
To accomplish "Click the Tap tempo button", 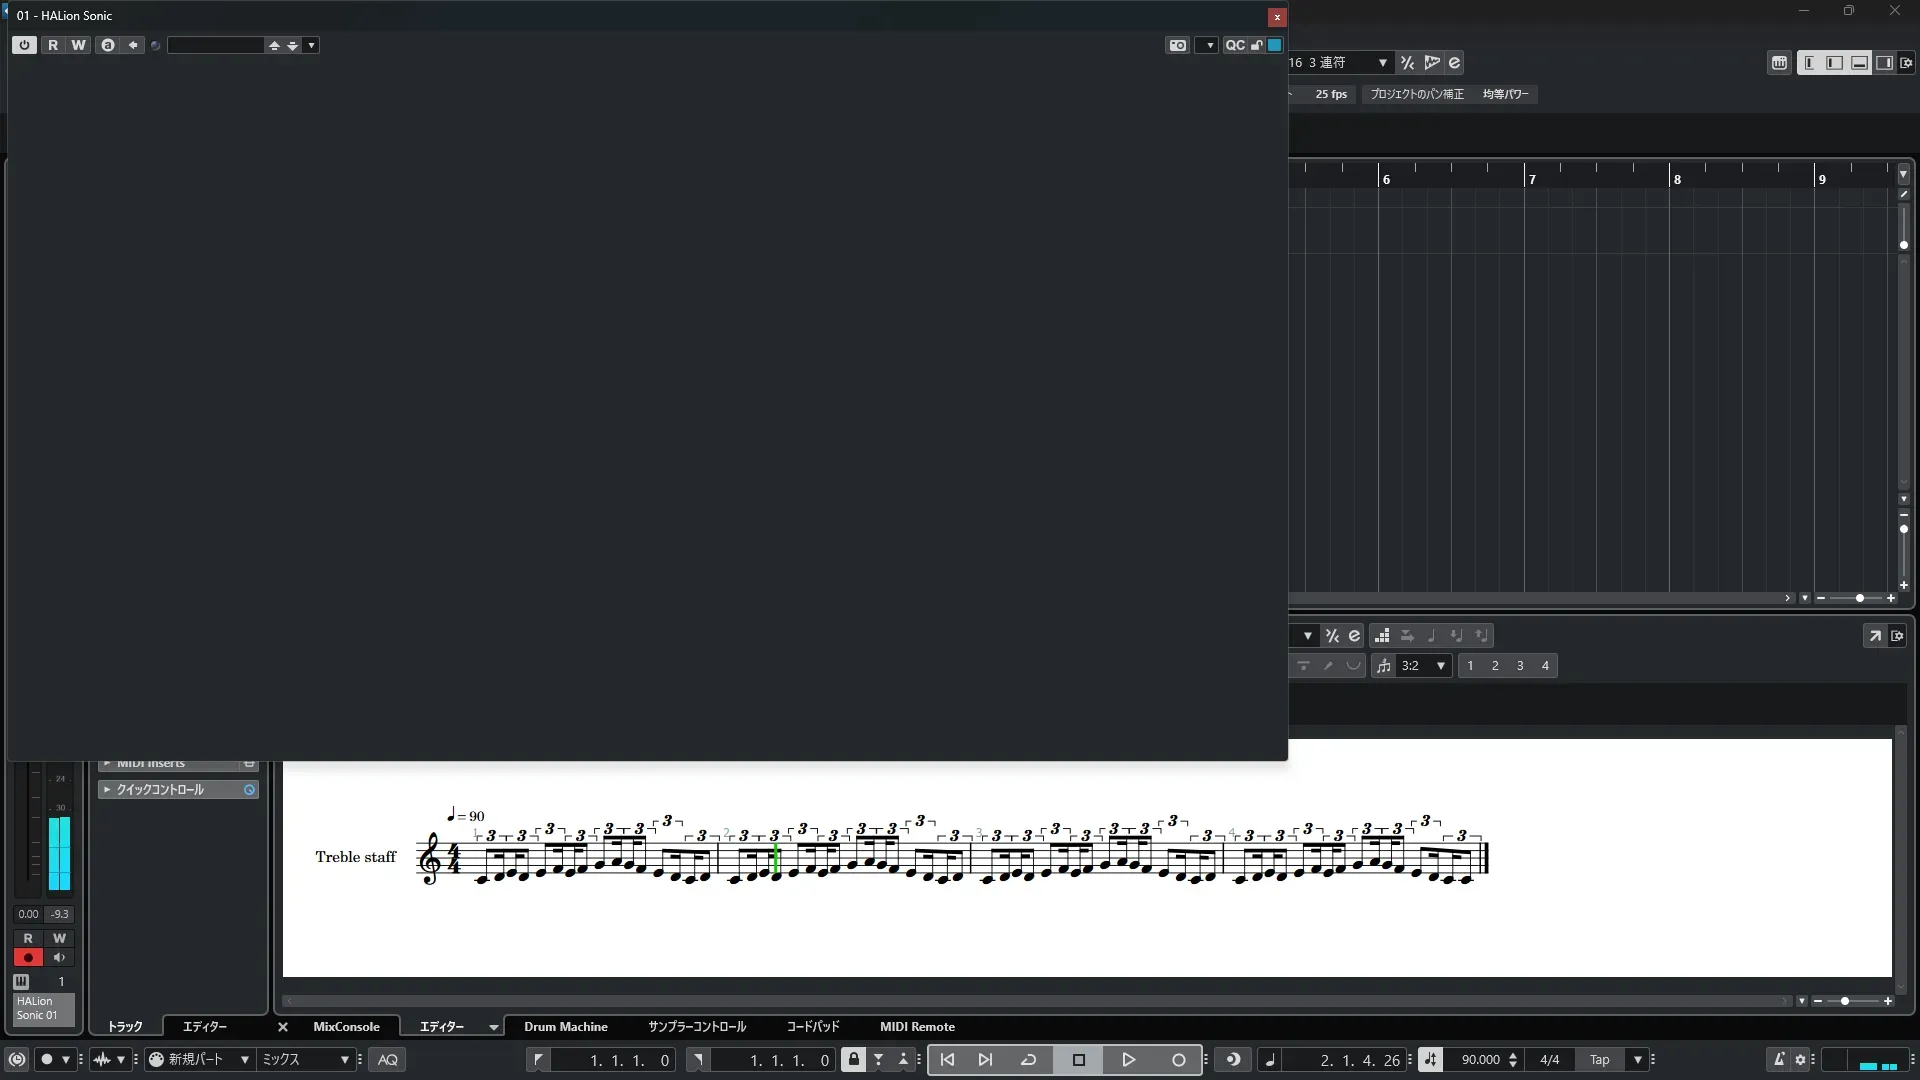I will (1599, 1060).
